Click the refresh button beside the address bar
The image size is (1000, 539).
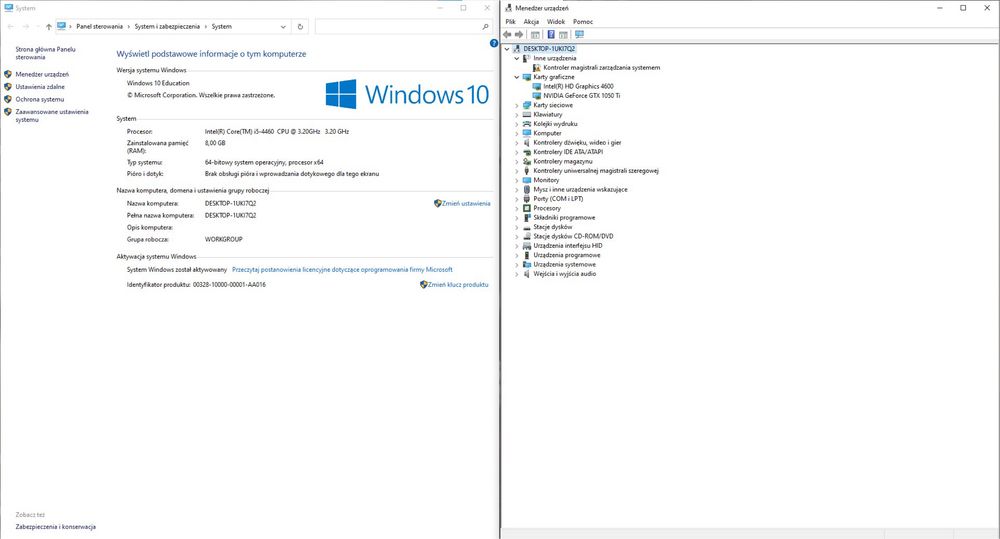[x=300, y=27]
